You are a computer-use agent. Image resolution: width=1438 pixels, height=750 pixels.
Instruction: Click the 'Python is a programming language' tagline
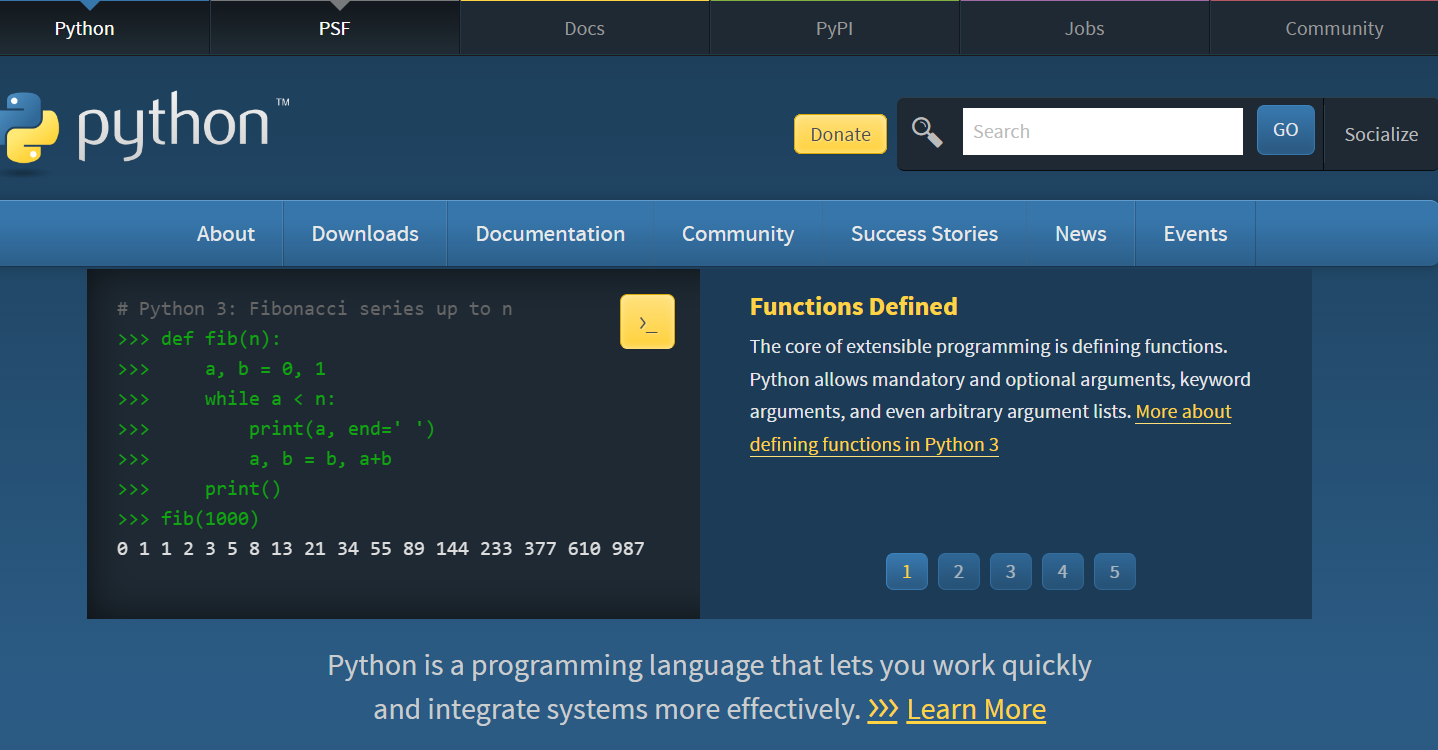(x=709, y=687)
